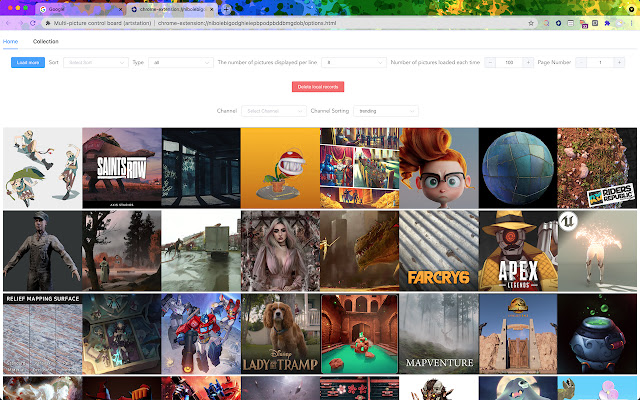Open the Select Sort dropdown
The height and width of the screenshot is (400, 640).
point(96,62)
